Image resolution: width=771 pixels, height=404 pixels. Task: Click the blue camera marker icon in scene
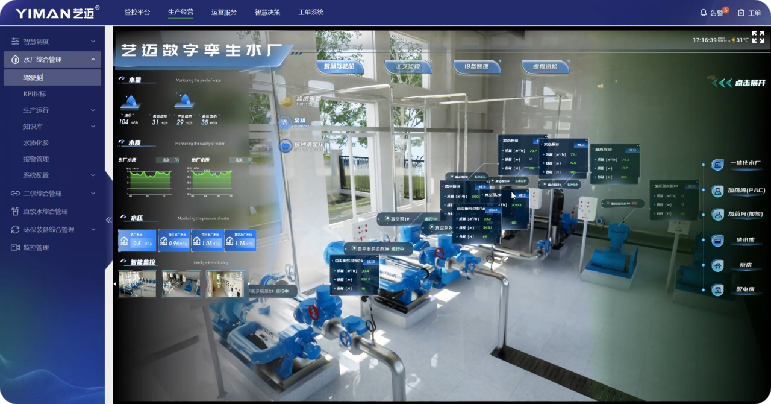coord(286,145)
